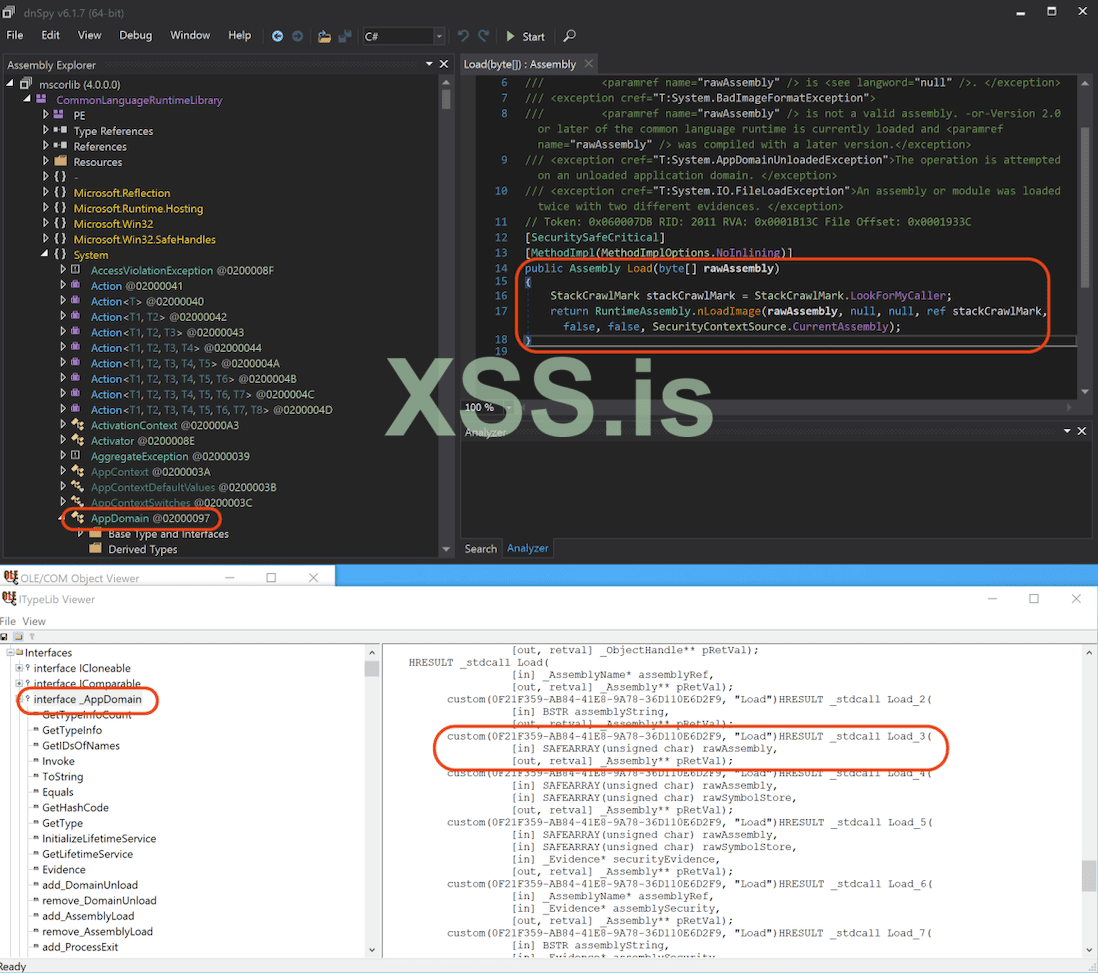Click the navigate forward arrow icon
This screenshot has height=973, width=1098.
point(297,36)
